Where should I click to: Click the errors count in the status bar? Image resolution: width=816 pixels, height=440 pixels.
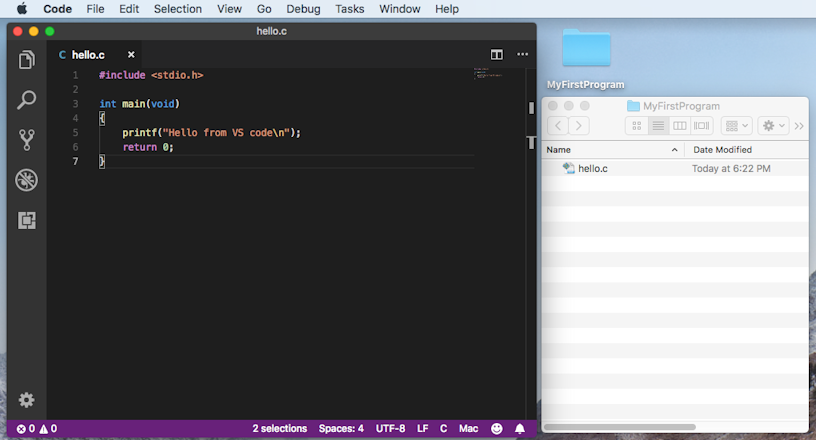pos(26,429)
